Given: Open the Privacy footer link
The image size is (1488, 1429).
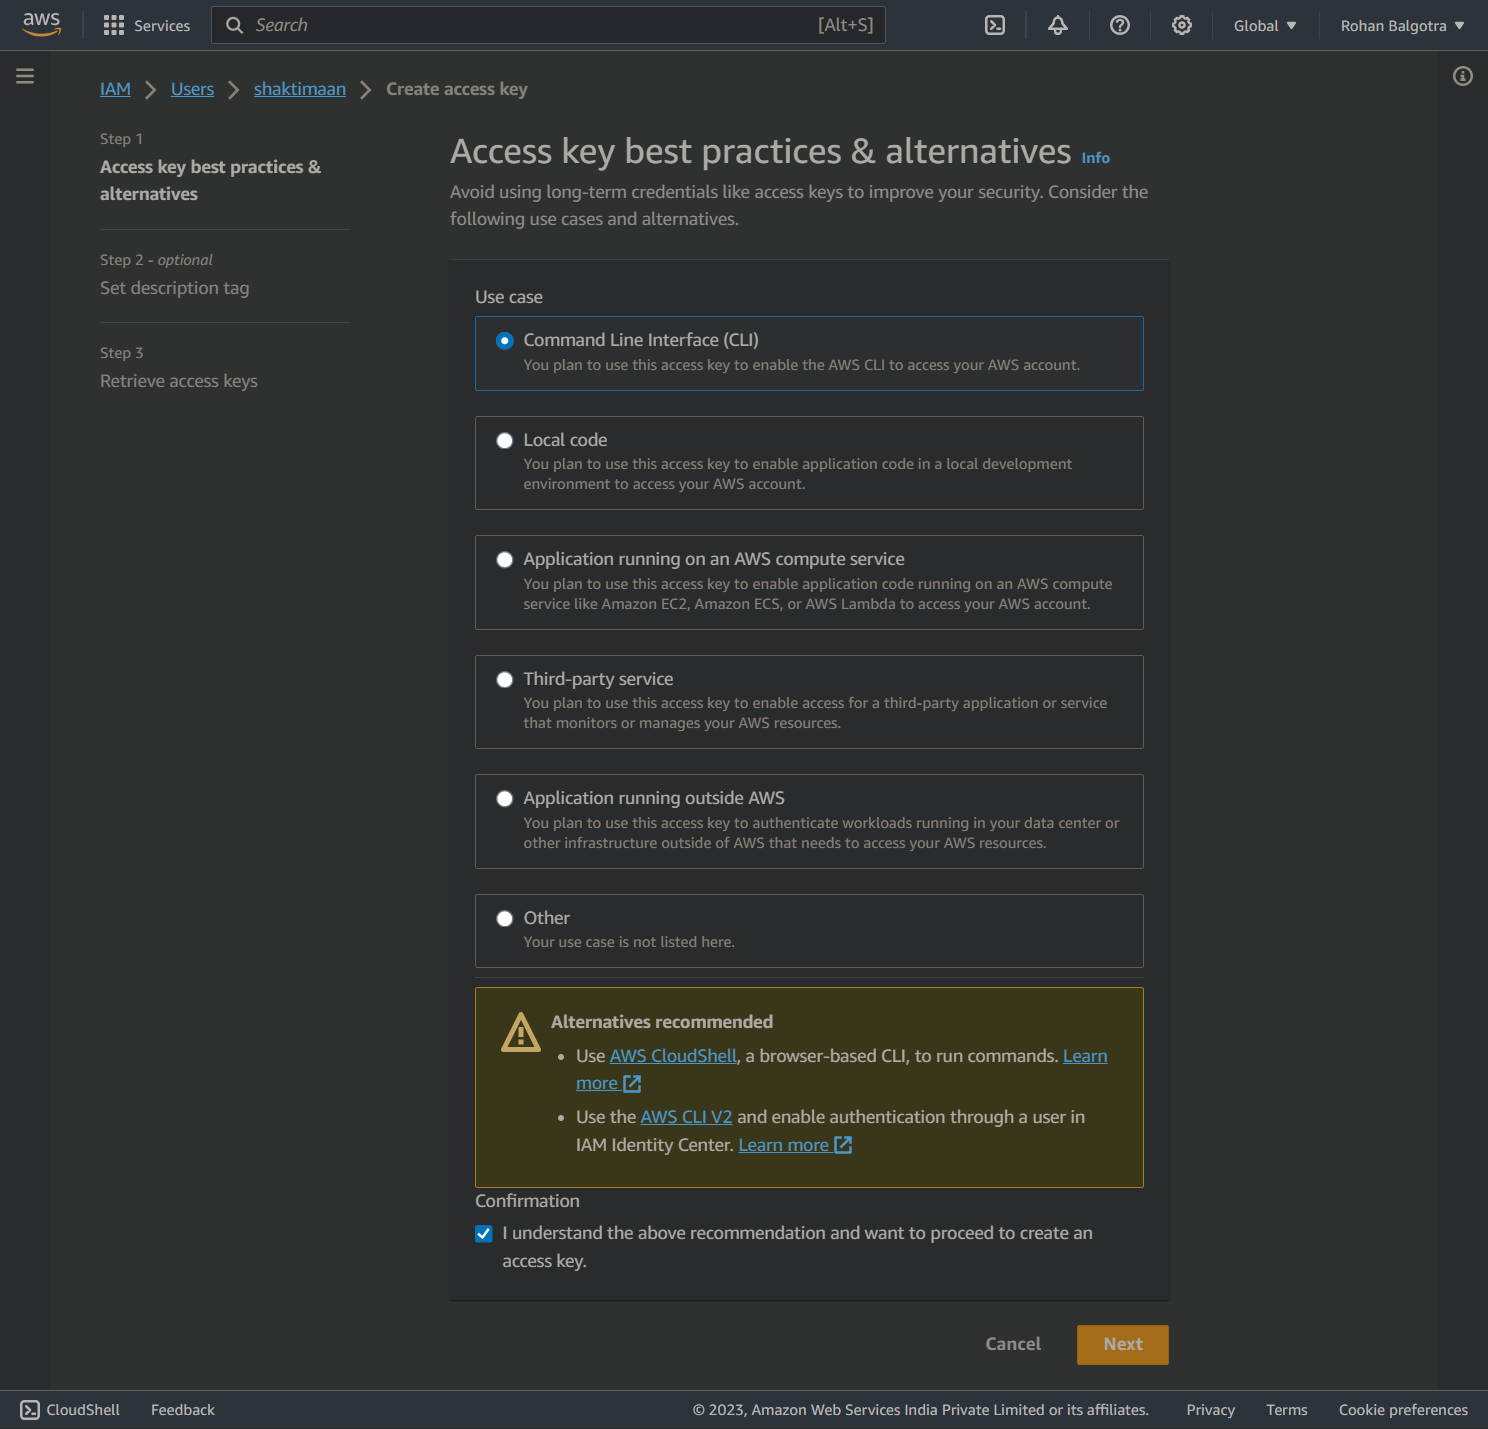Looking at the screenshot, I should coord(1211,1410).
